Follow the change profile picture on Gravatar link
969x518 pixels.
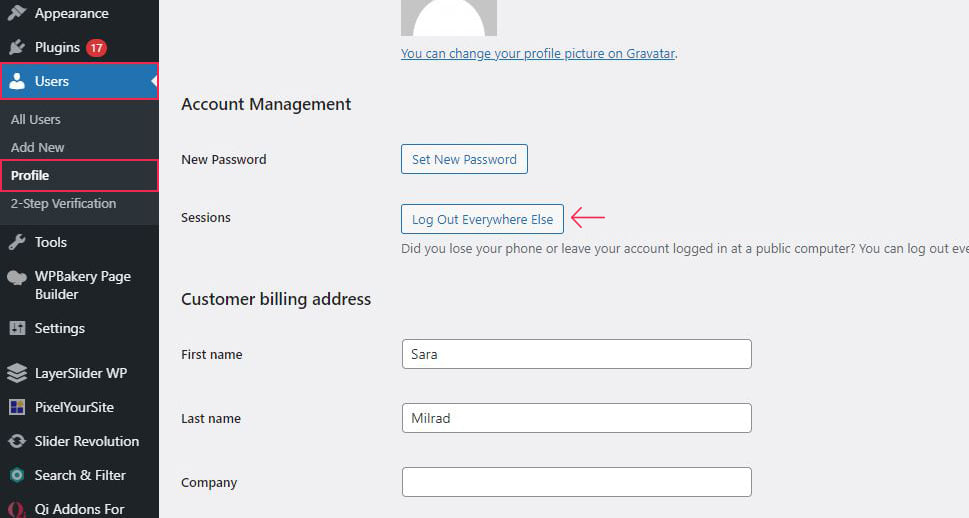(x=538, y=54)
